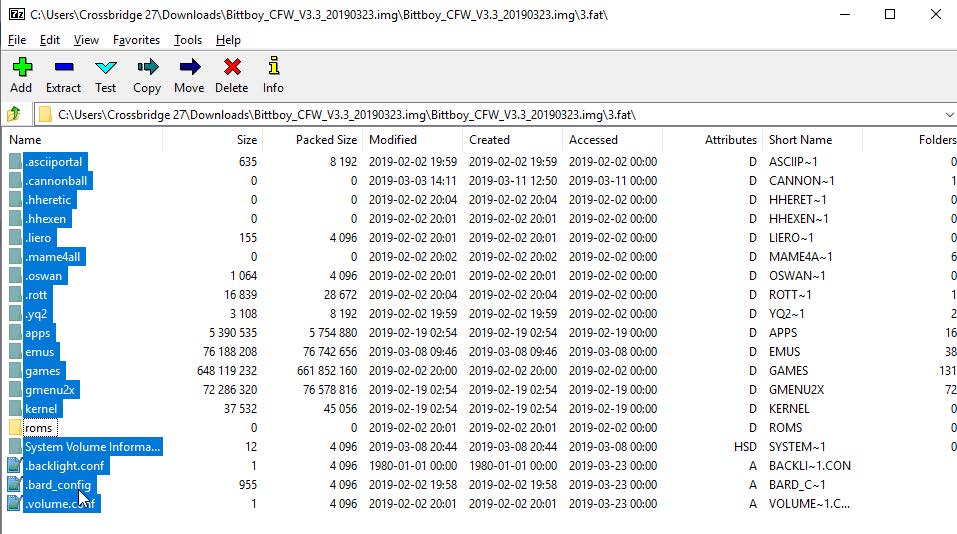Open the File menu
This screenshot has width=957, height=534.
point(16,40)
